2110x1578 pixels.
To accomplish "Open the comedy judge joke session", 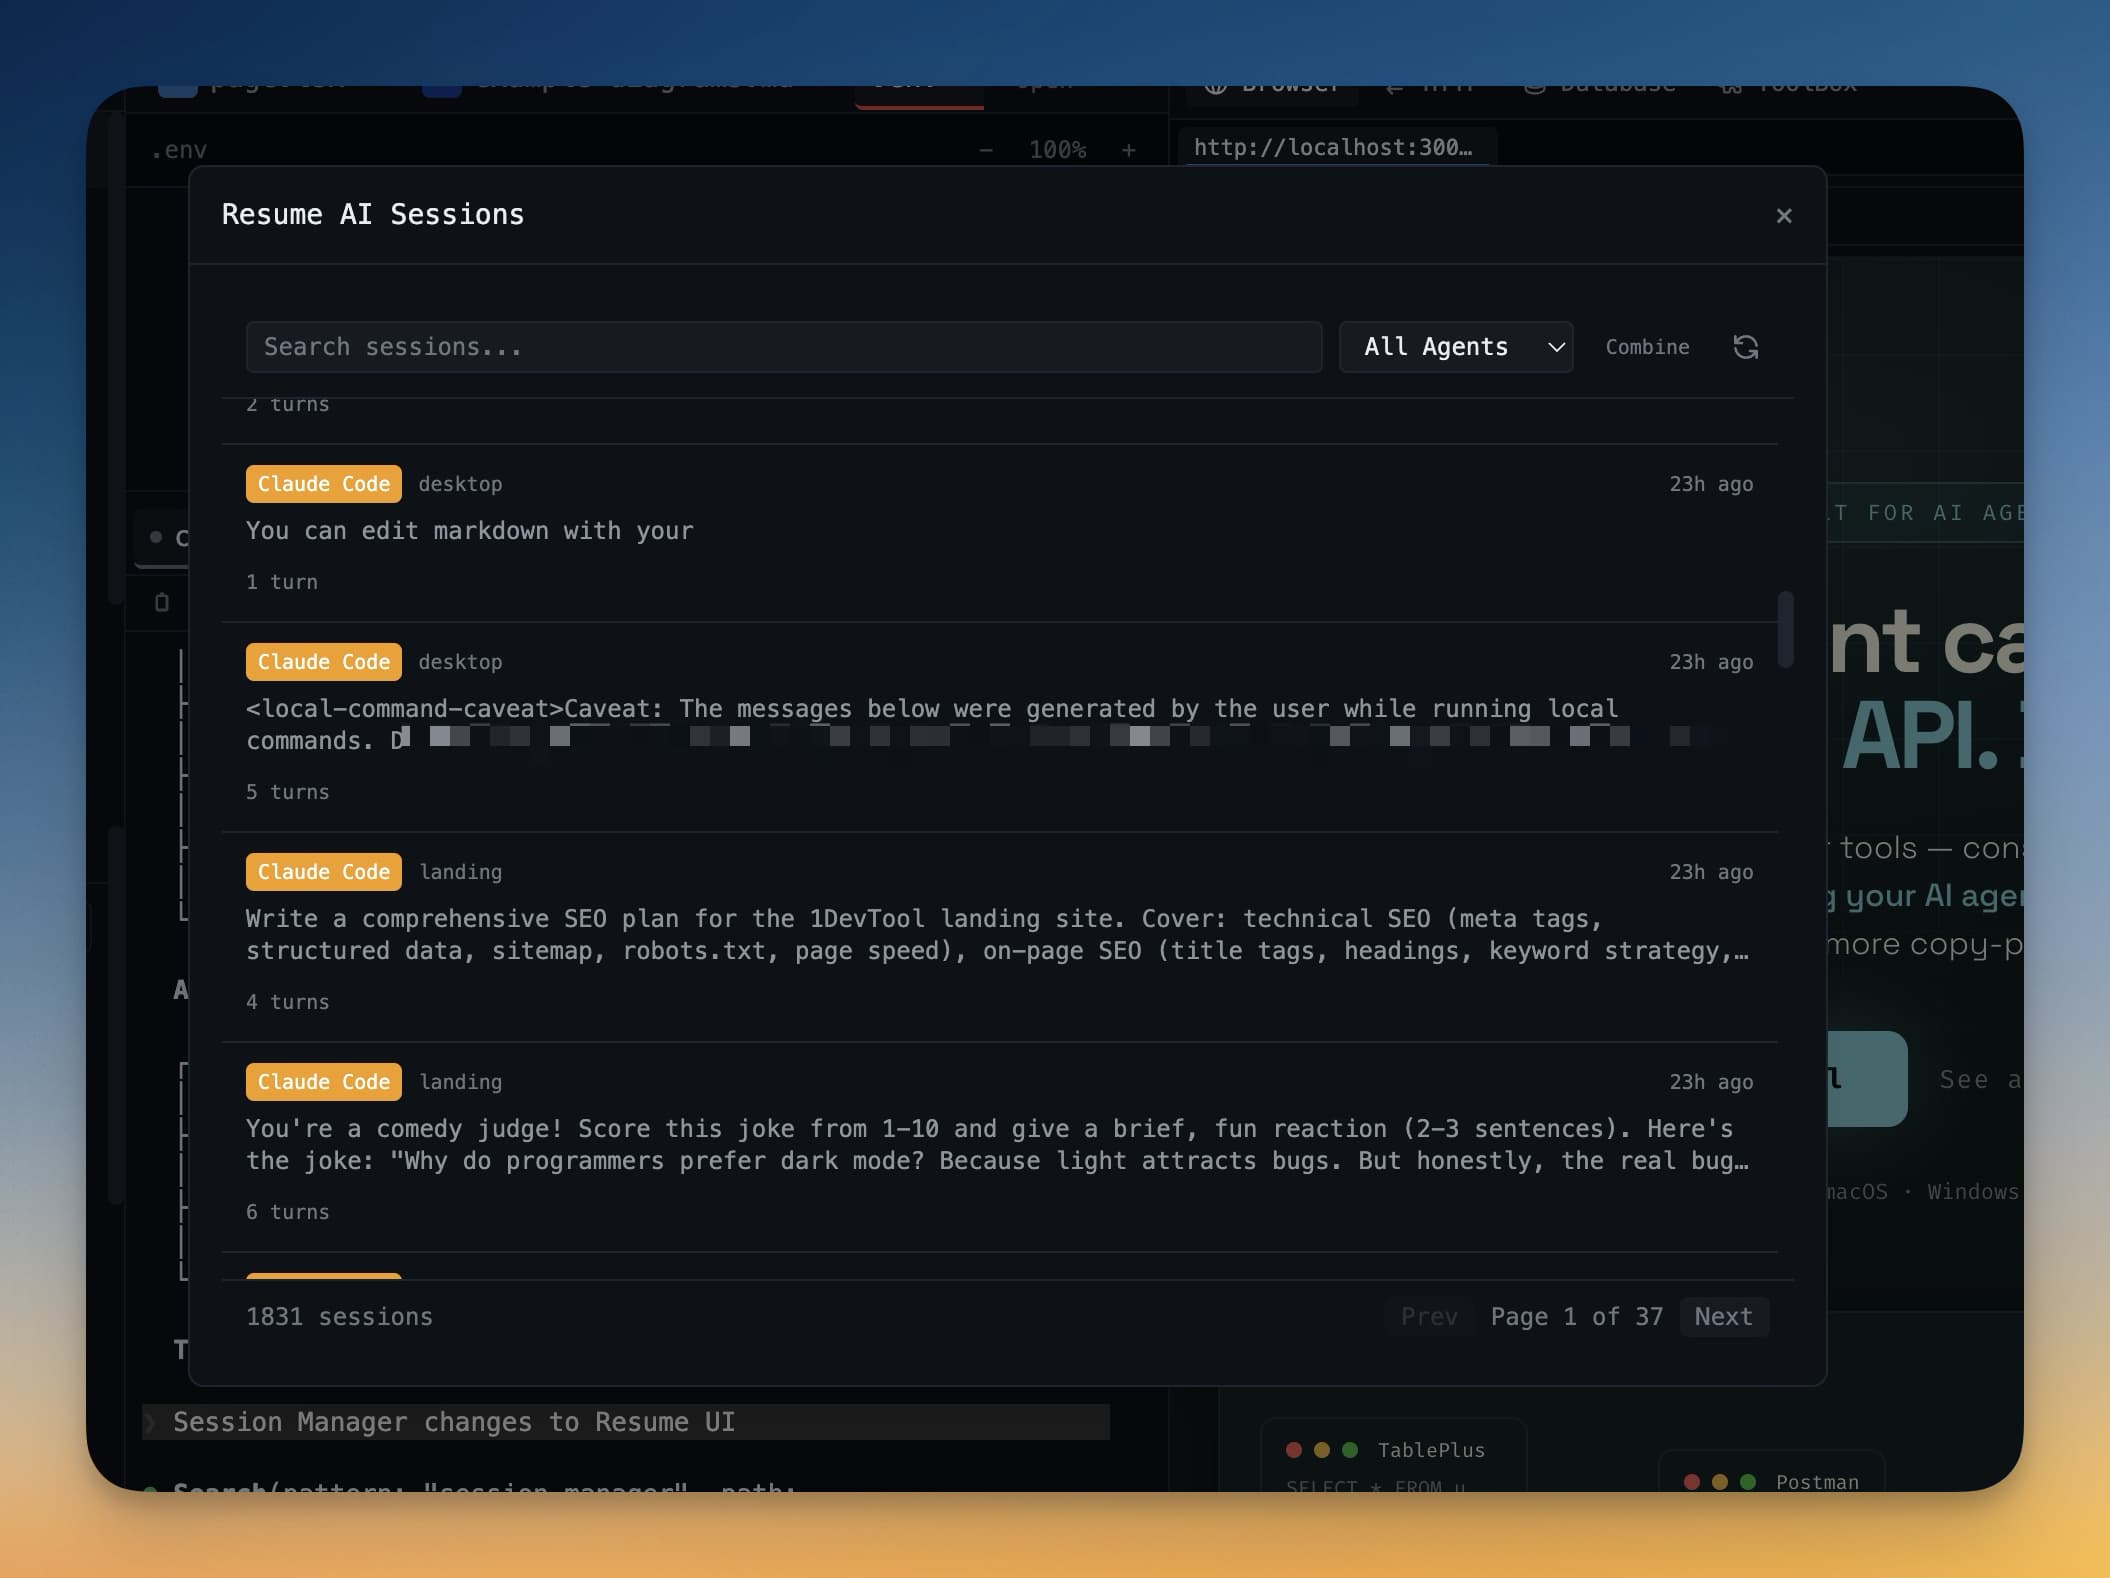I will click(999, 1147).
